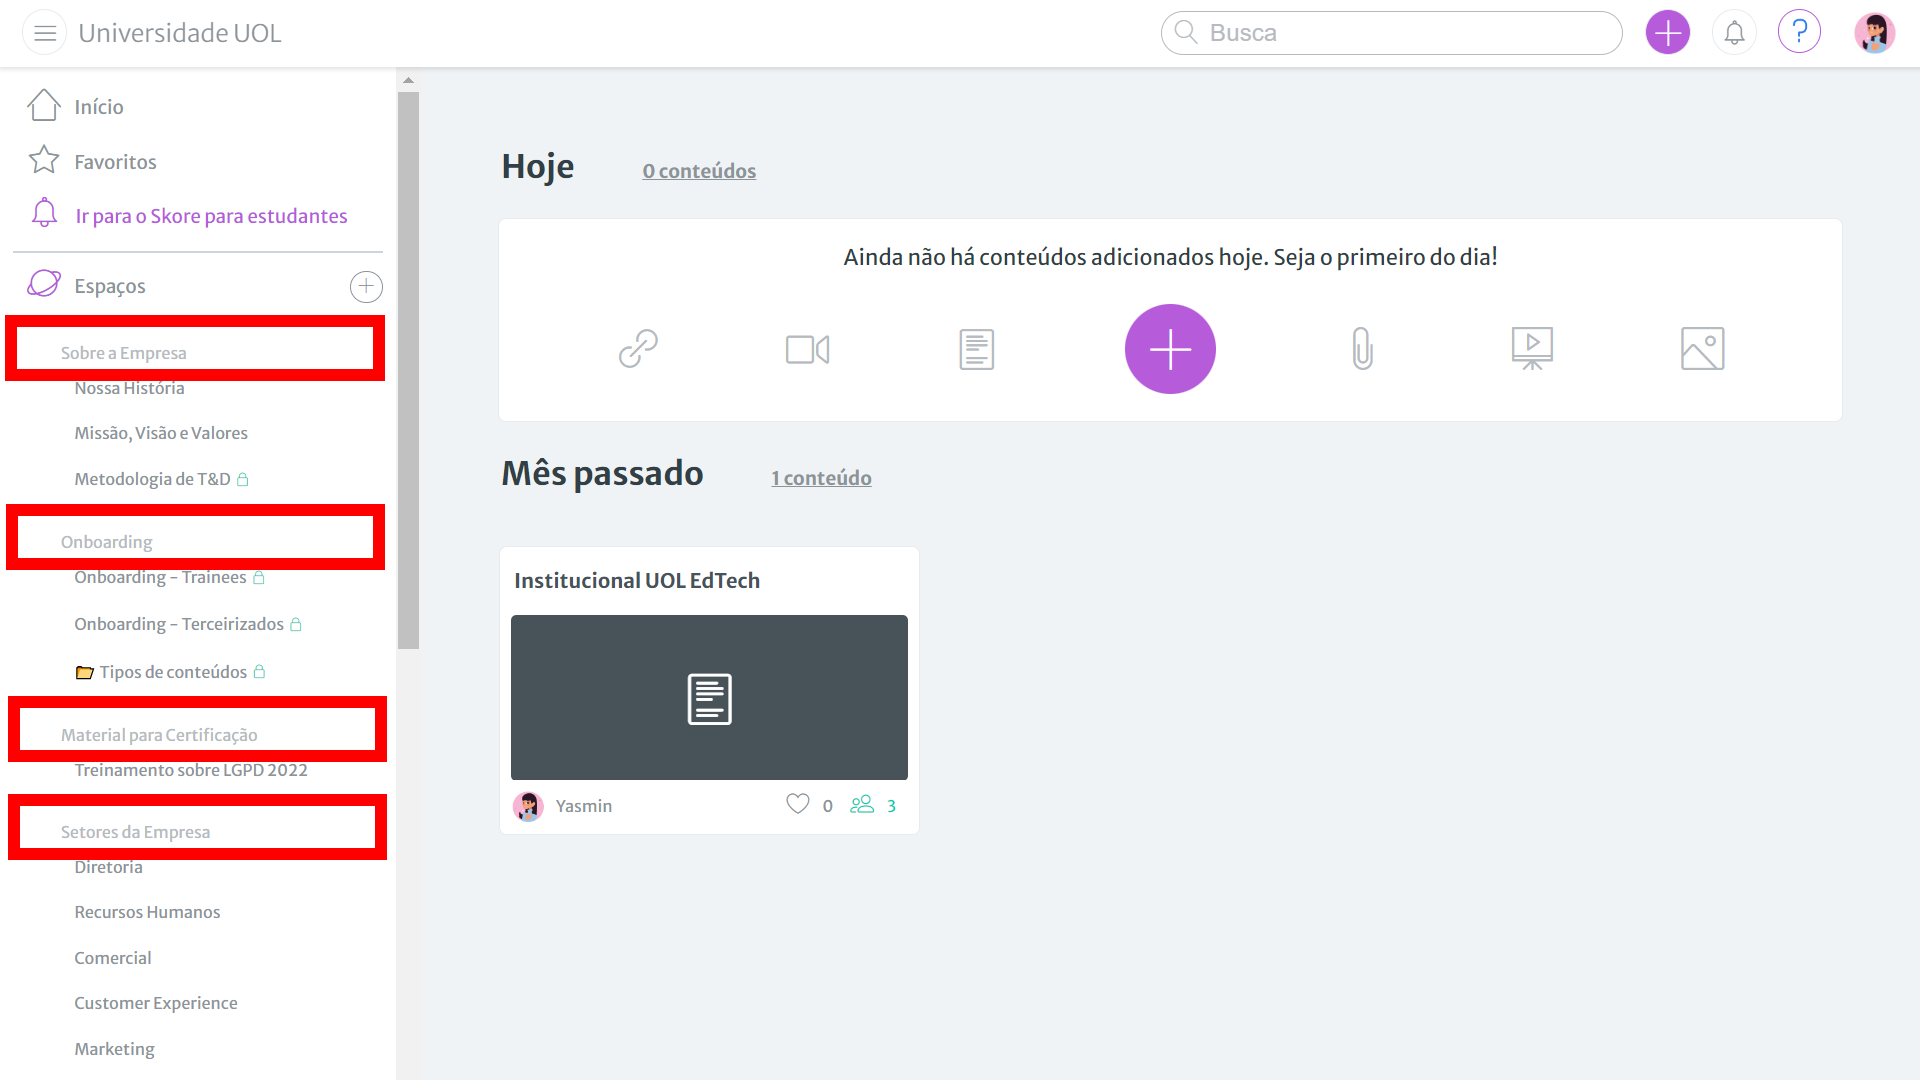Image resolution: width=1920 pixels, height=1080 pixels.
Task: Select Setores da Empresa section header
Action: tap(135, 832)
